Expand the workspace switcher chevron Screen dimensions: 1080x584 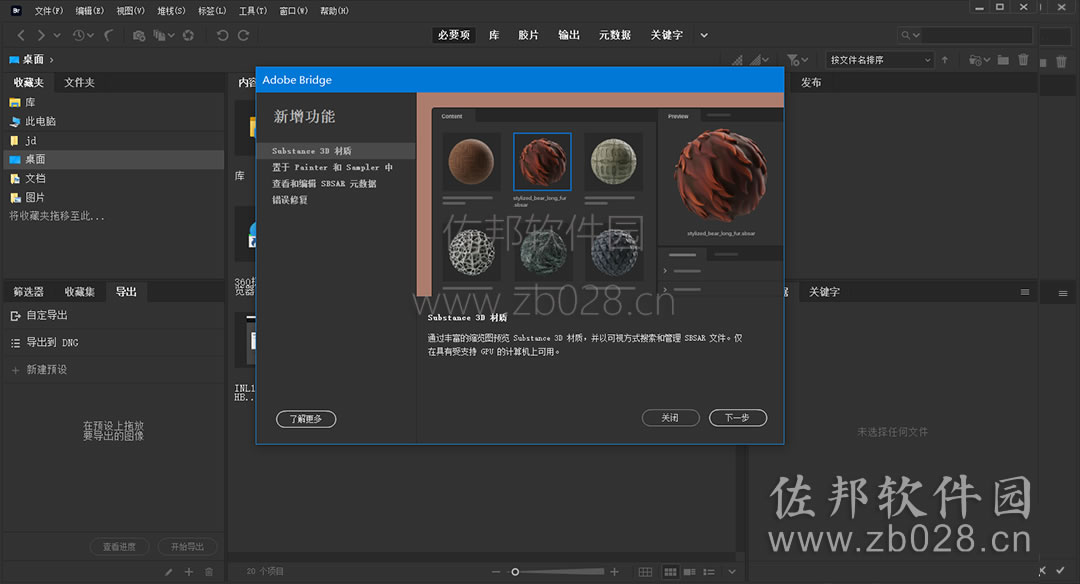pos(704,35)
